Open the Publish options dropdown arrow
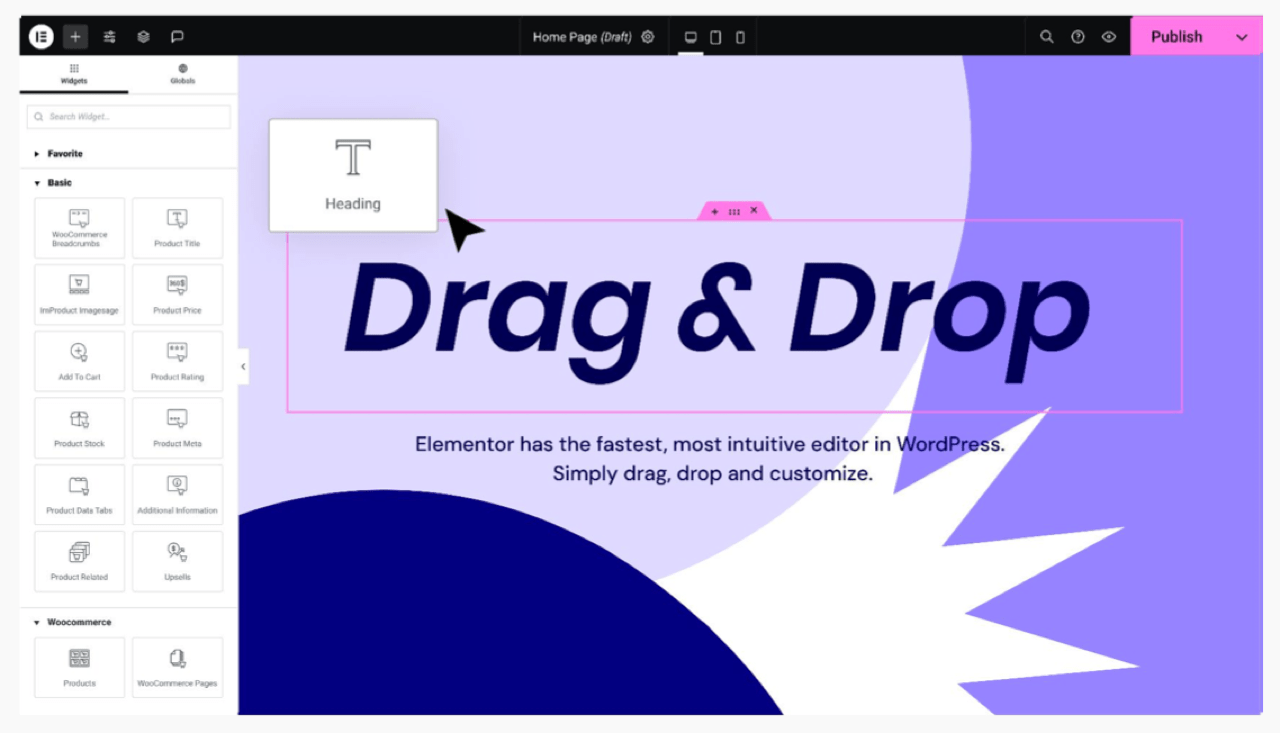Viewport: 1280px width, 733px height. click(1242, 37)
